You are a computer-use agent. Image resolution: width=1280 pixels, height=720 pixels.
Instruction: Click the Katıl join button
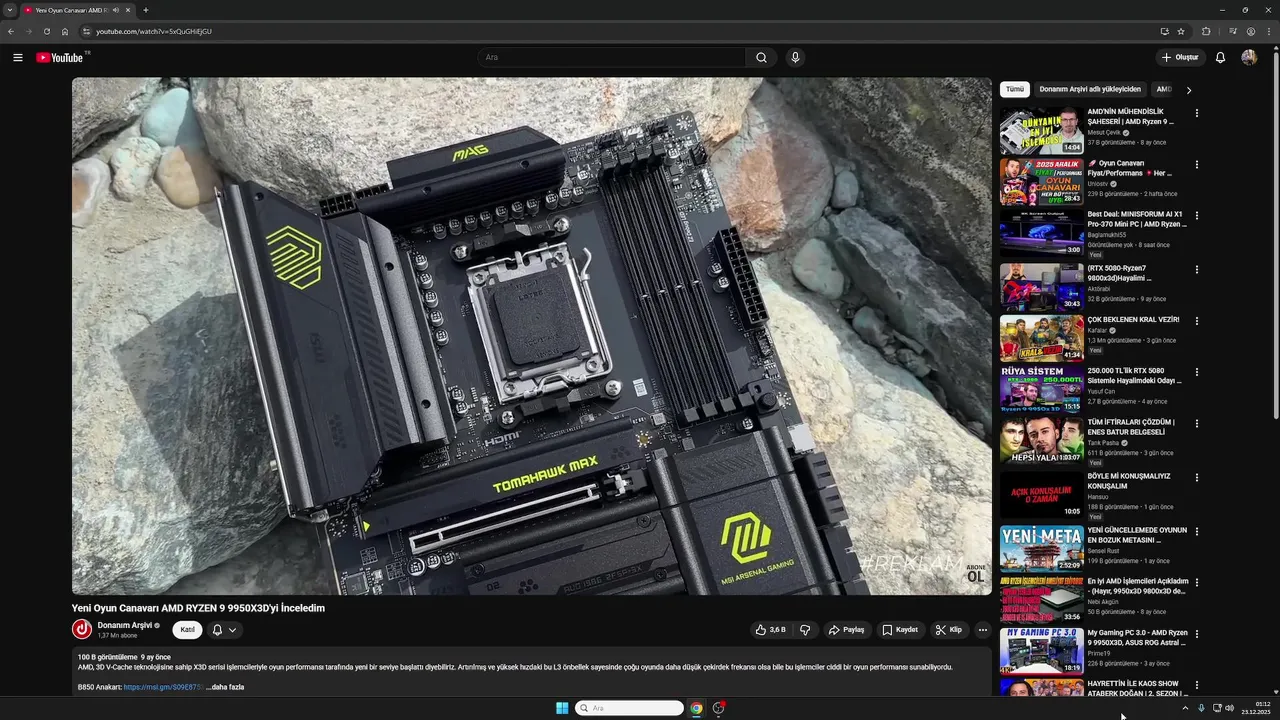(x=187, y=630)
